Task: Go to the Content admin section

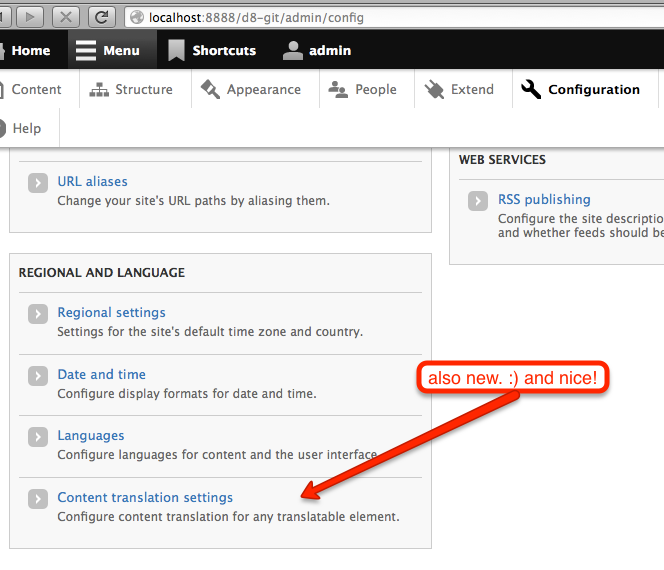Action: [x=36, y=89]
